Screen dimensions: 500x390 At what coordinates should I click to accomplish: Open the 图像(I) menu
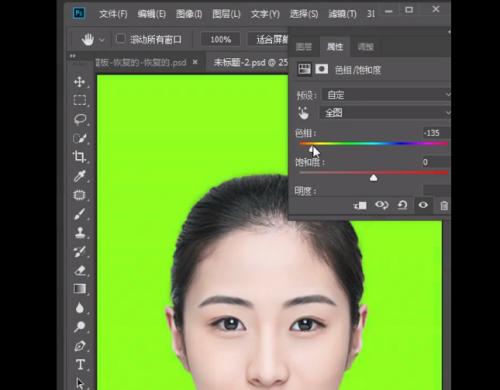coord(189,14)
